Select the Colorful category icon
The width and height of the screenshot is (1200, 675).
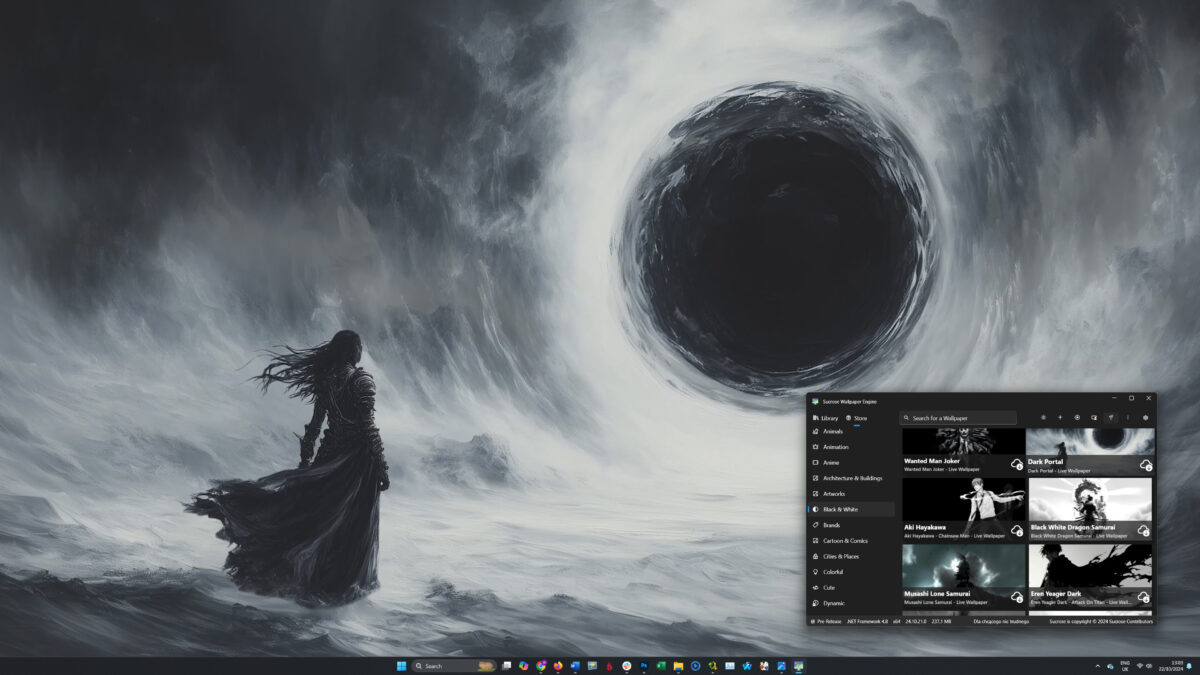[x=817, y=571]
